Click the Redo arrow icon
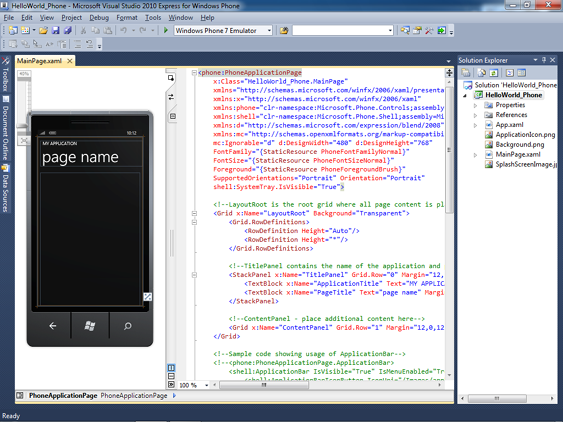Screen dimensions: 563x422 [143, 31]
